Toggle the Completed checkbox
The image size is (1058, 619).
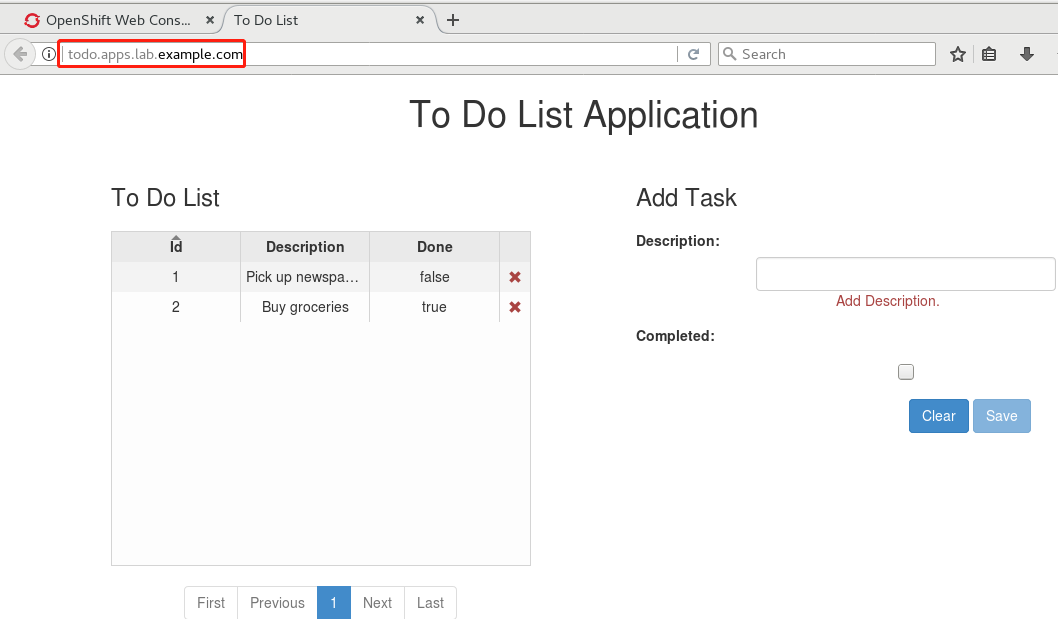click(x=906, y=372)
